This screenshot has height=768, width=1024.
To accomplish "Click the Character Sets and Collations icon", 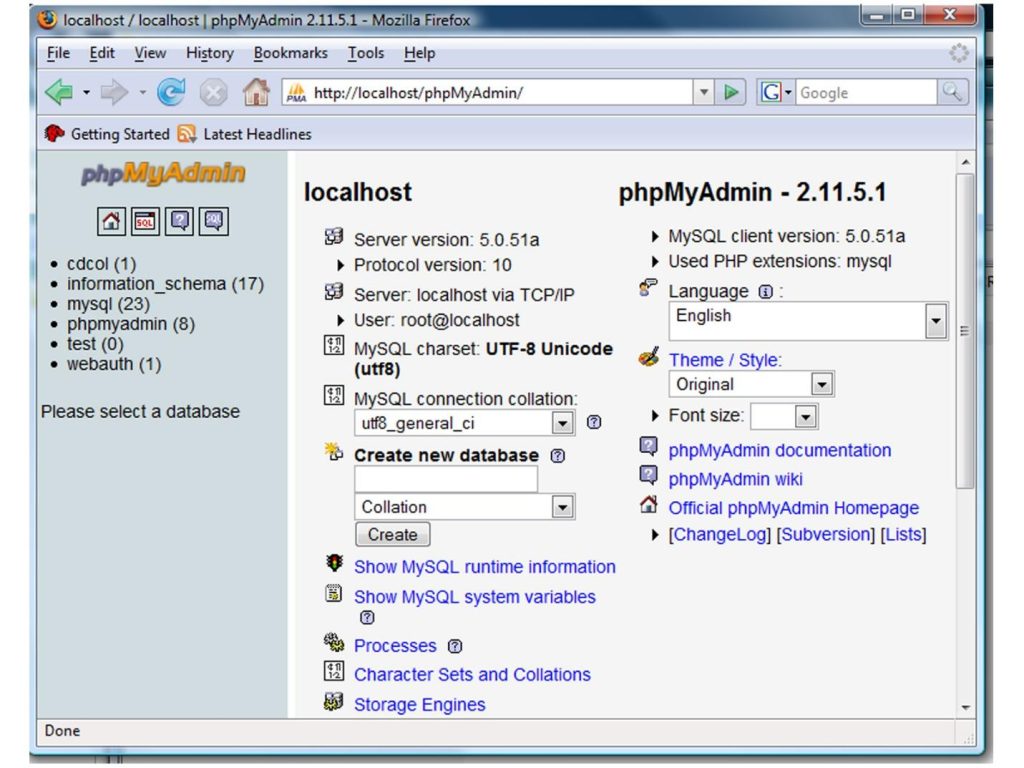I will coord(334,671).
